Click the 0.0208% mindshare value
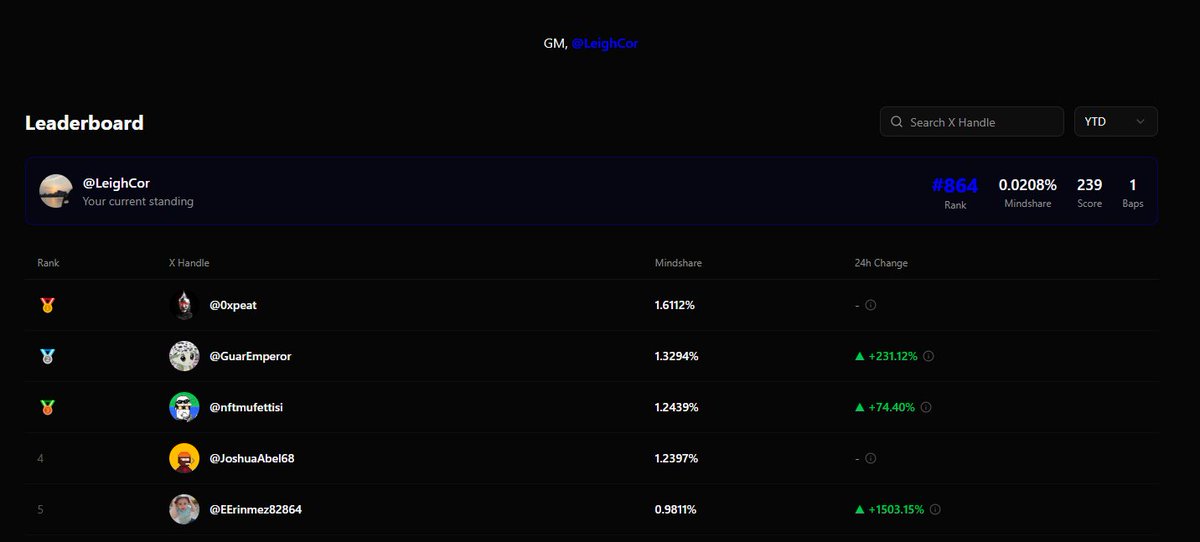This screenshot has height=542, width=1200. coord(1028,185)
